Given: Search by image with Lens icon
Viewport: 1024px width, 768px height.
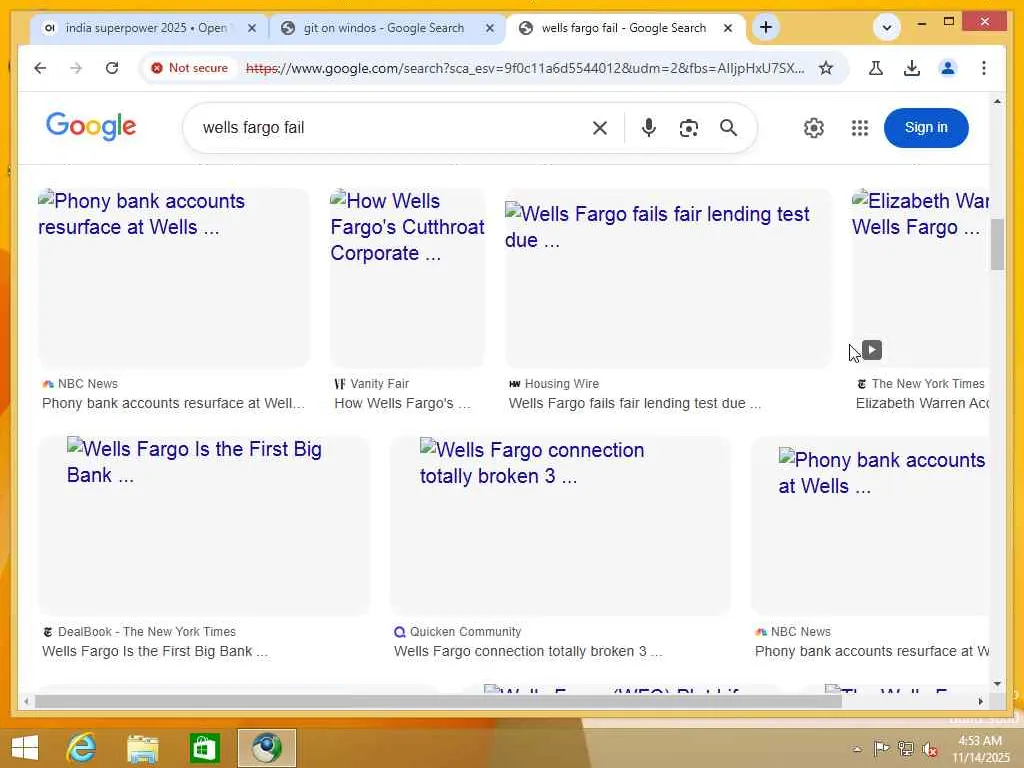Looking at the screenshot, I should [688, 128].
